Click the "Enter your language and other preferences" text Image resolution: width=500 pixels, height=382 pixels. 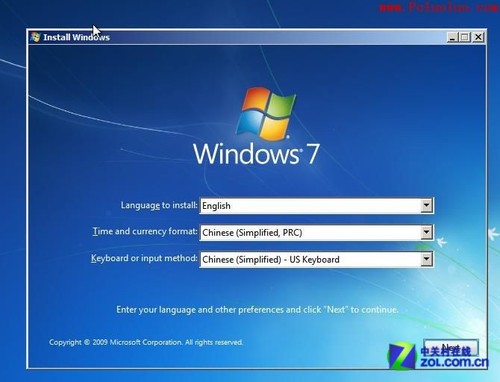[x=257, y=310]
